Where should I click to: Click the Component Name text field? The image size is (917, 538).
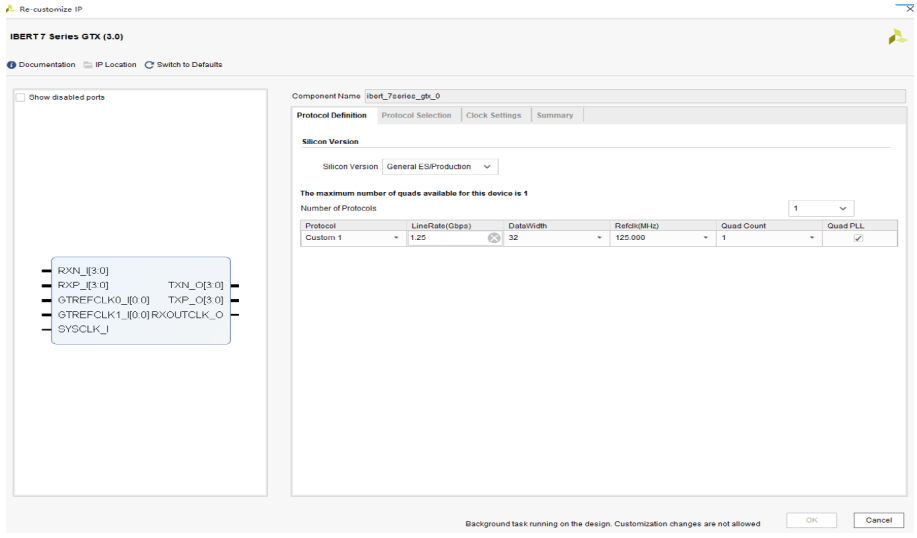[x=635, y=96]
